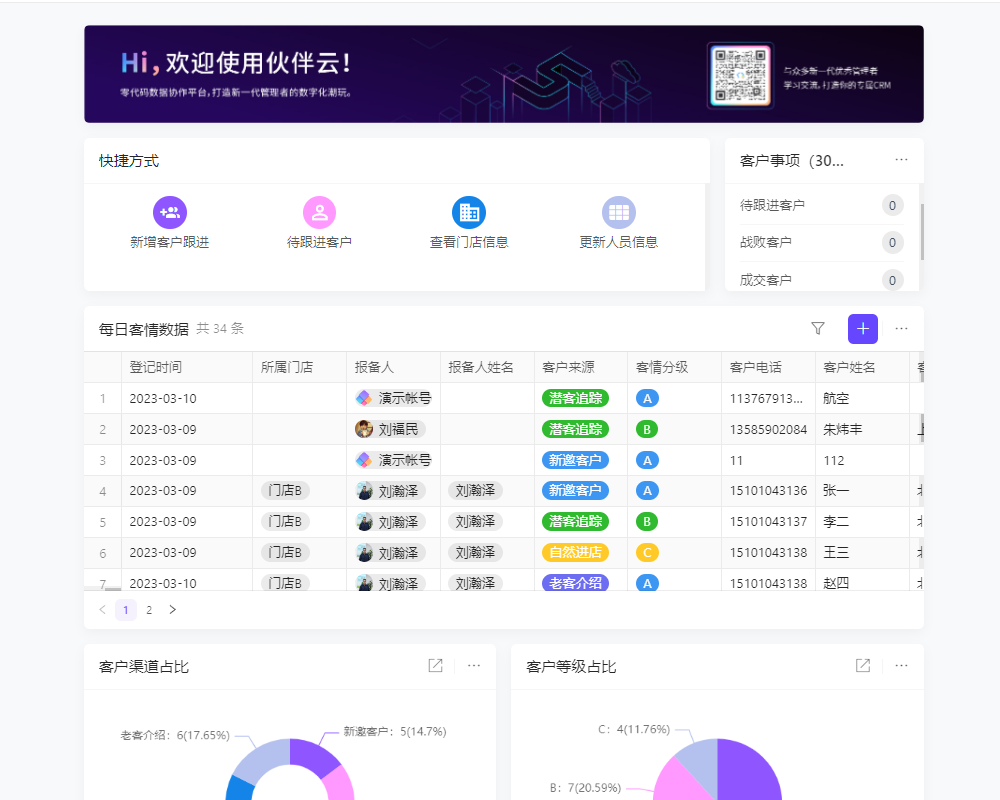Expand the 客户等级占比 chart to fullscreen
Screen dimensions: 1000x800
(x=862, y=665)
